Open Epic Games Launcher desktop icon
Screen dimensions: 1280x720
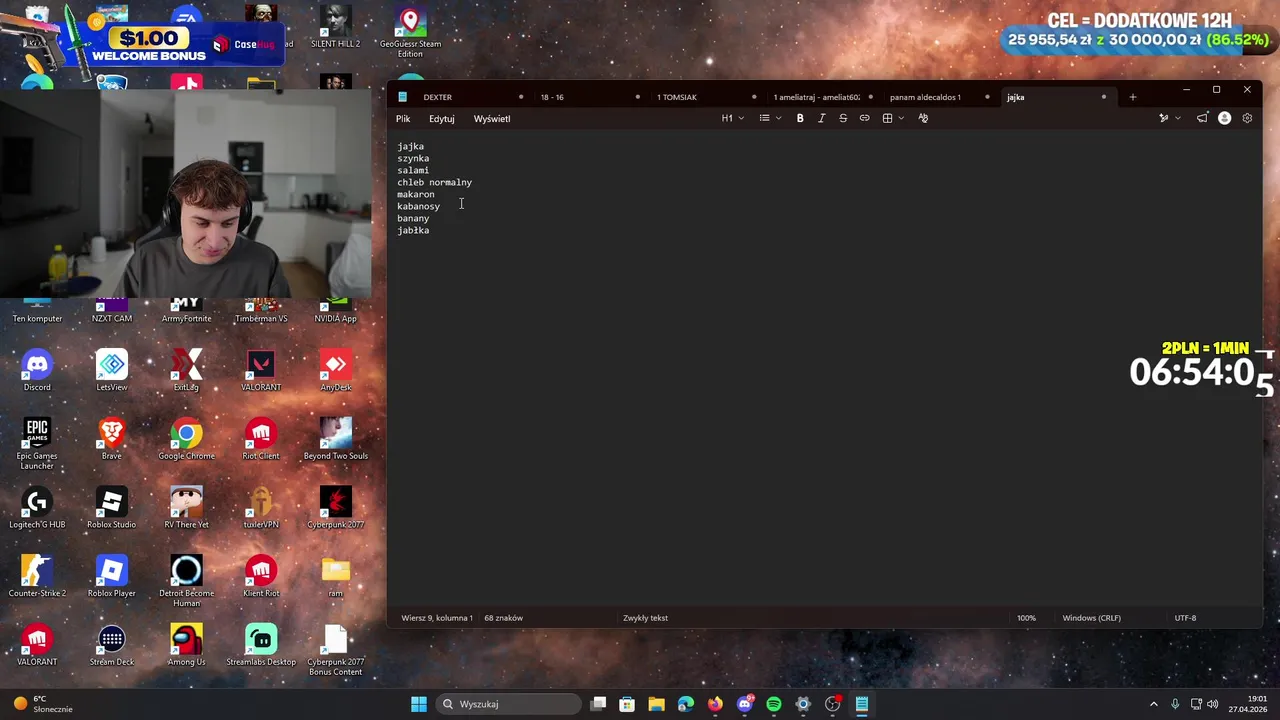tap(37, 444)
